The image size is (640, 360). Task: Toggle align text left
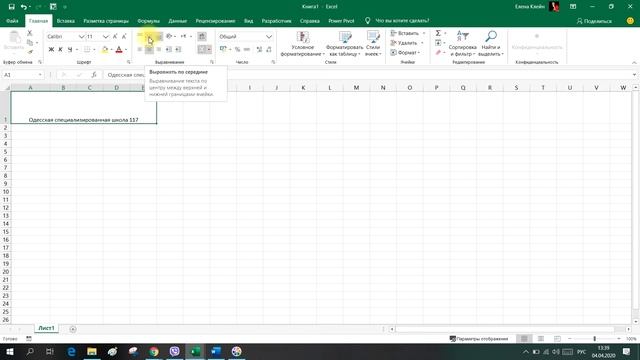pos(140,49)
